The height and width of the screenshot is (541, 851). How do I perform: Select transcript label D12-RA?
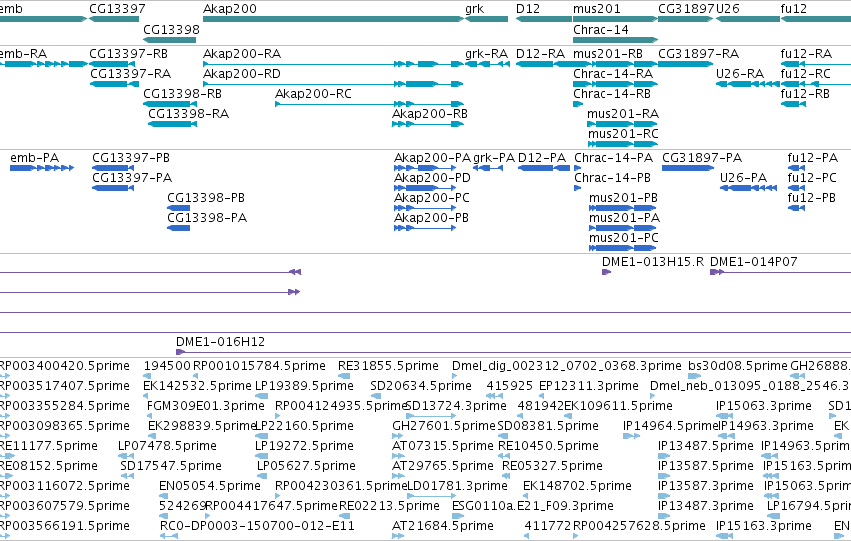[x=540, y=54]
